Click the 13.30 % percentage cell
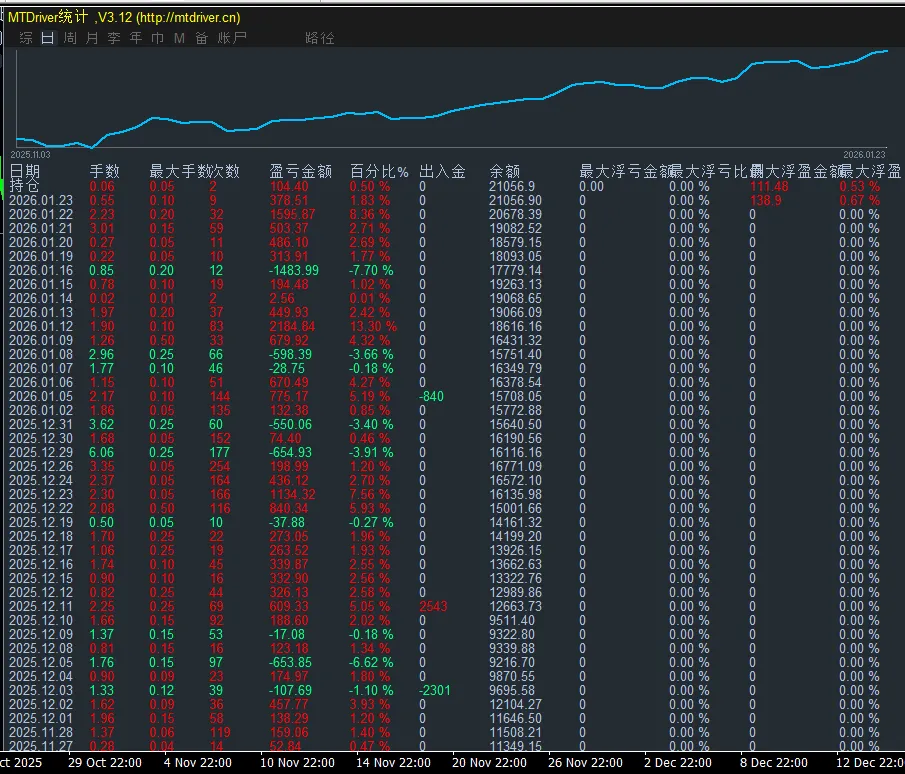Viewport: 905px width, 774px height. (x=373, y=326)
